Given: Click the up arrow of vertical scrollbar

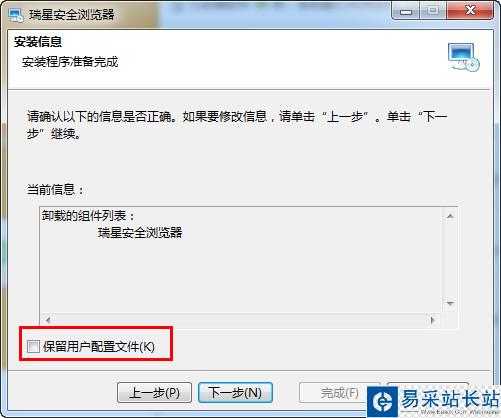Looking at the screenshot, I should click(450, 216).
